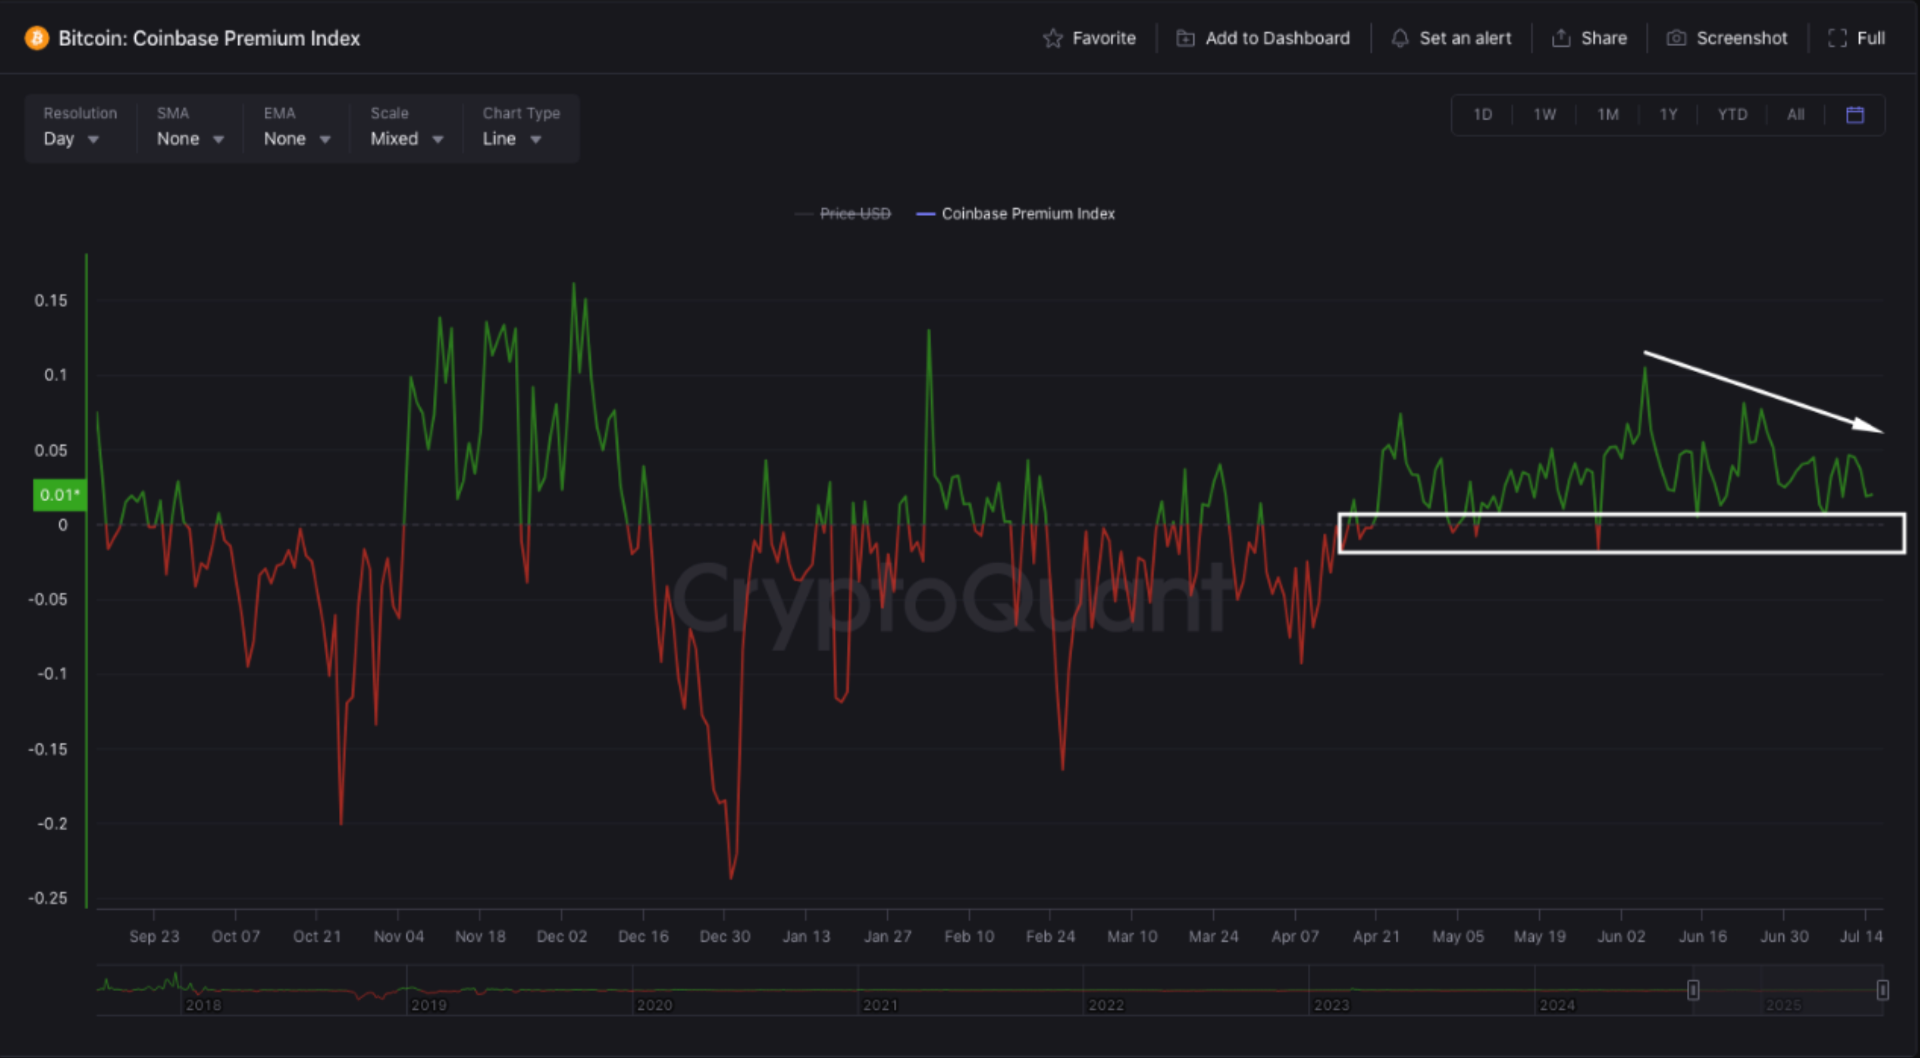Click the 1Y range button

coord(1668,114)
